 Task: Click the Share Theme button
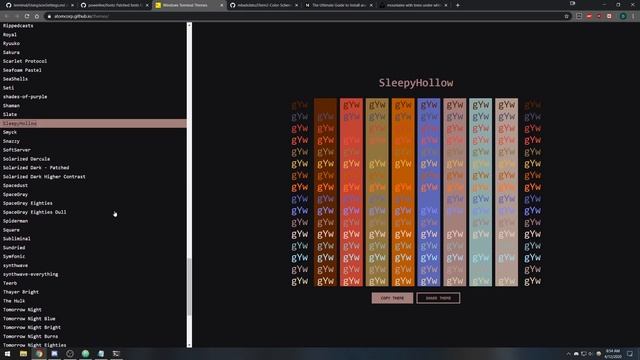(438, 298)
